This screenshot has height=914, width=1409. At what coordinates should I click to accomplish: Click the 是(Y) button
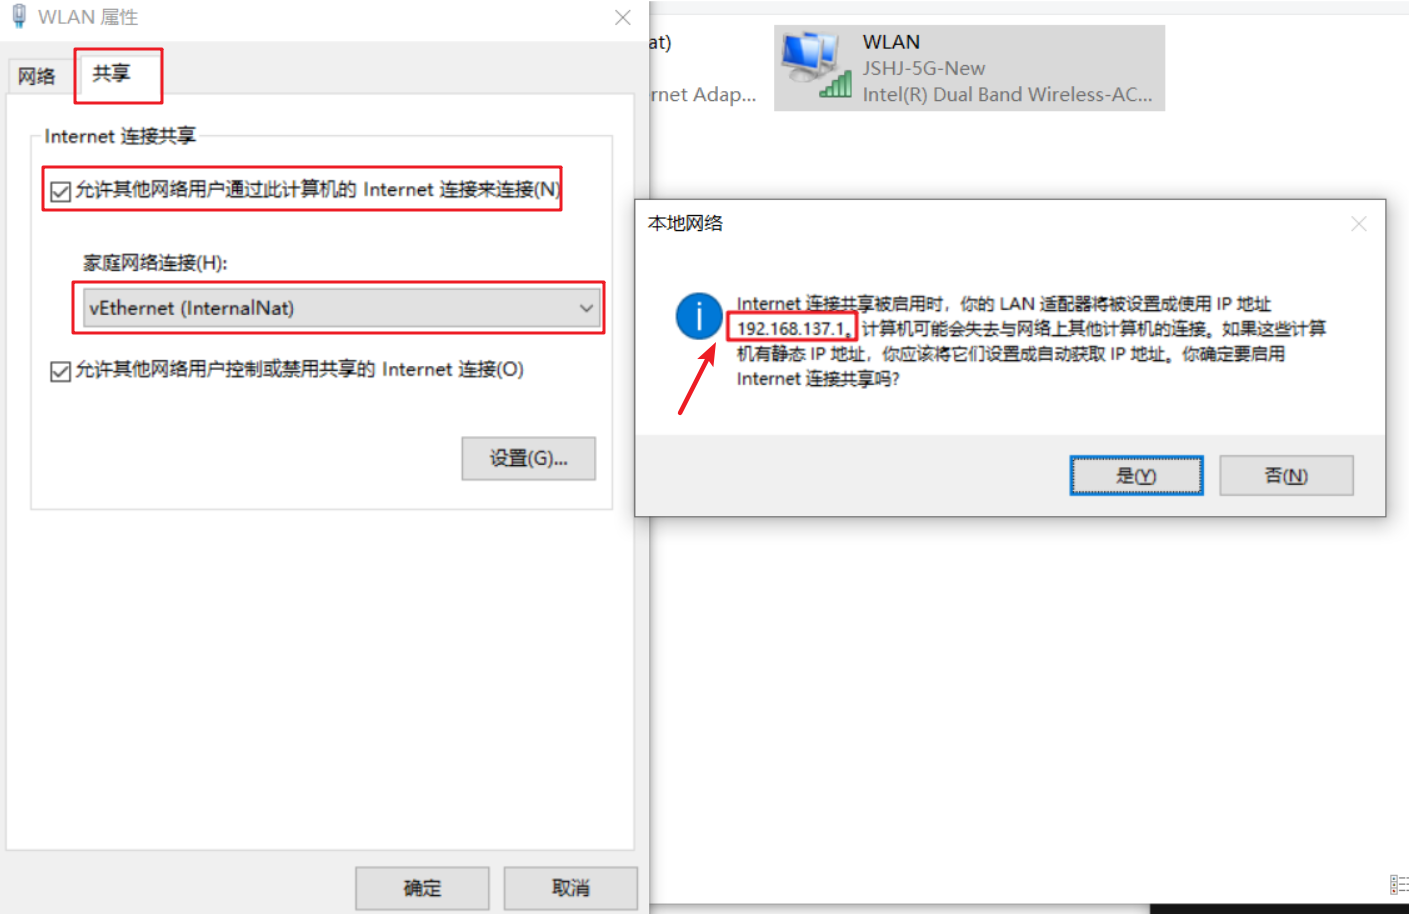pyautogui.click(x=1136, y=476)
